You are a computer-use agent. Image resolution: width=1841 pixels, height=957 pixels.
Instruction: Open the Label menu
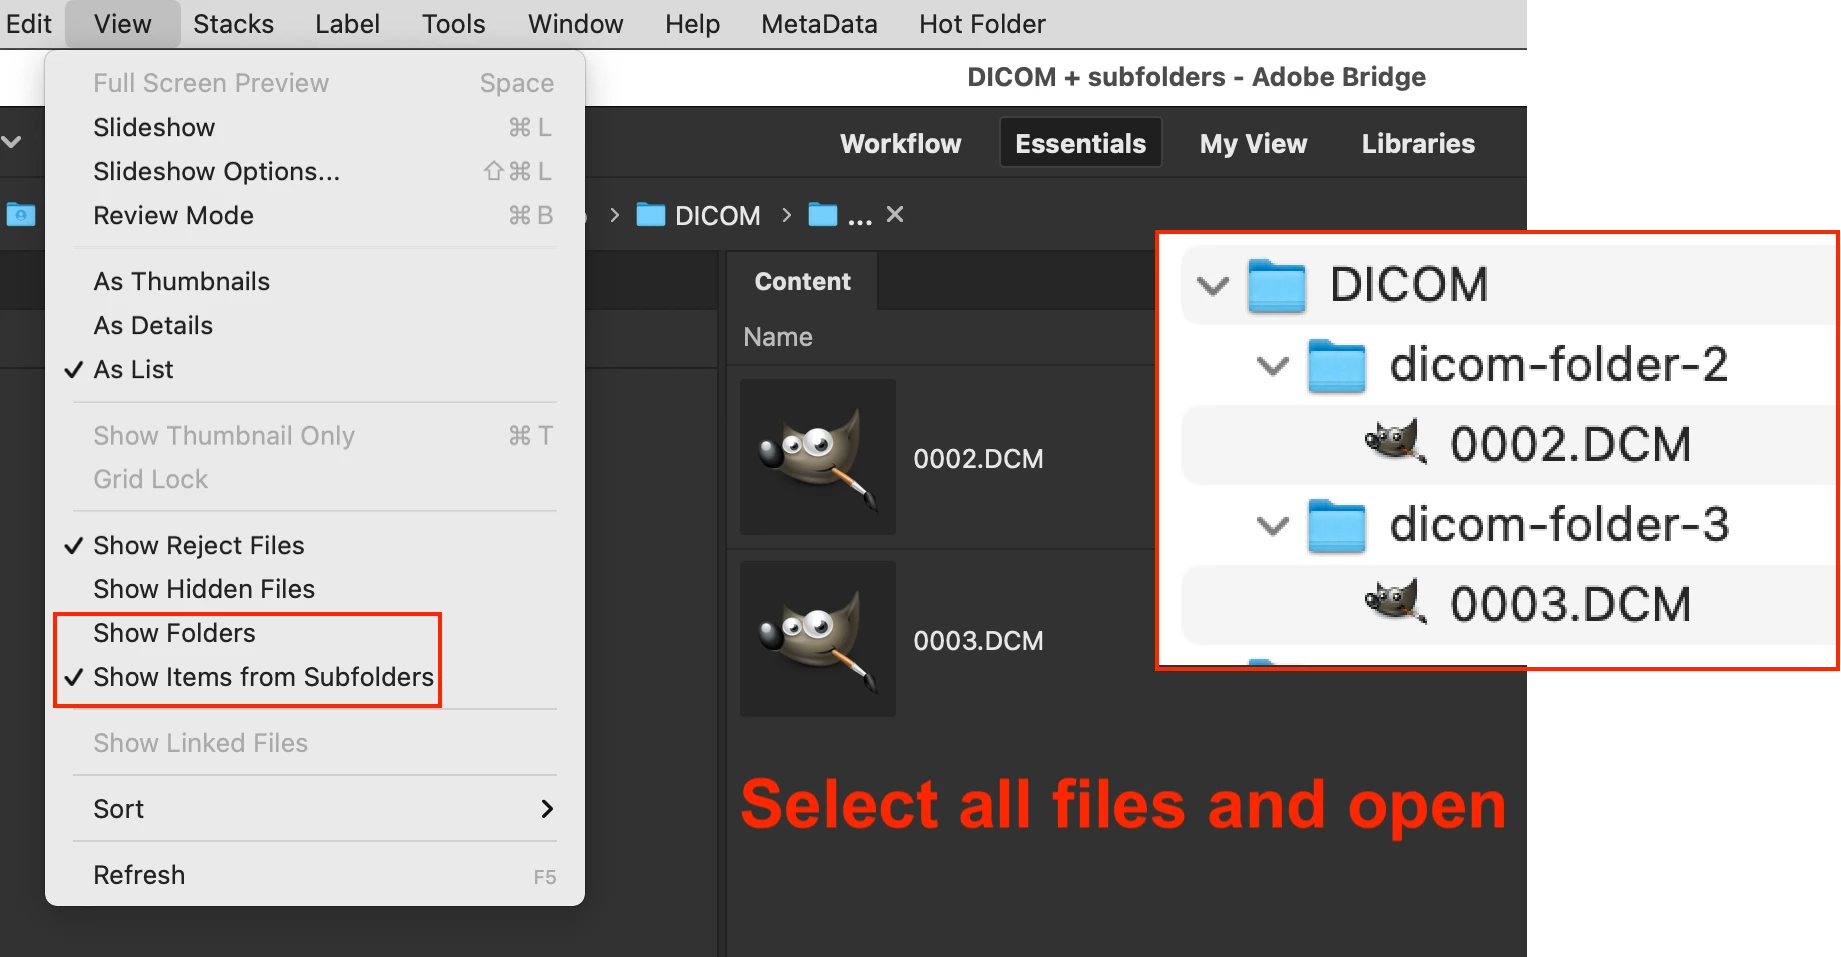[x=347, y=24]
